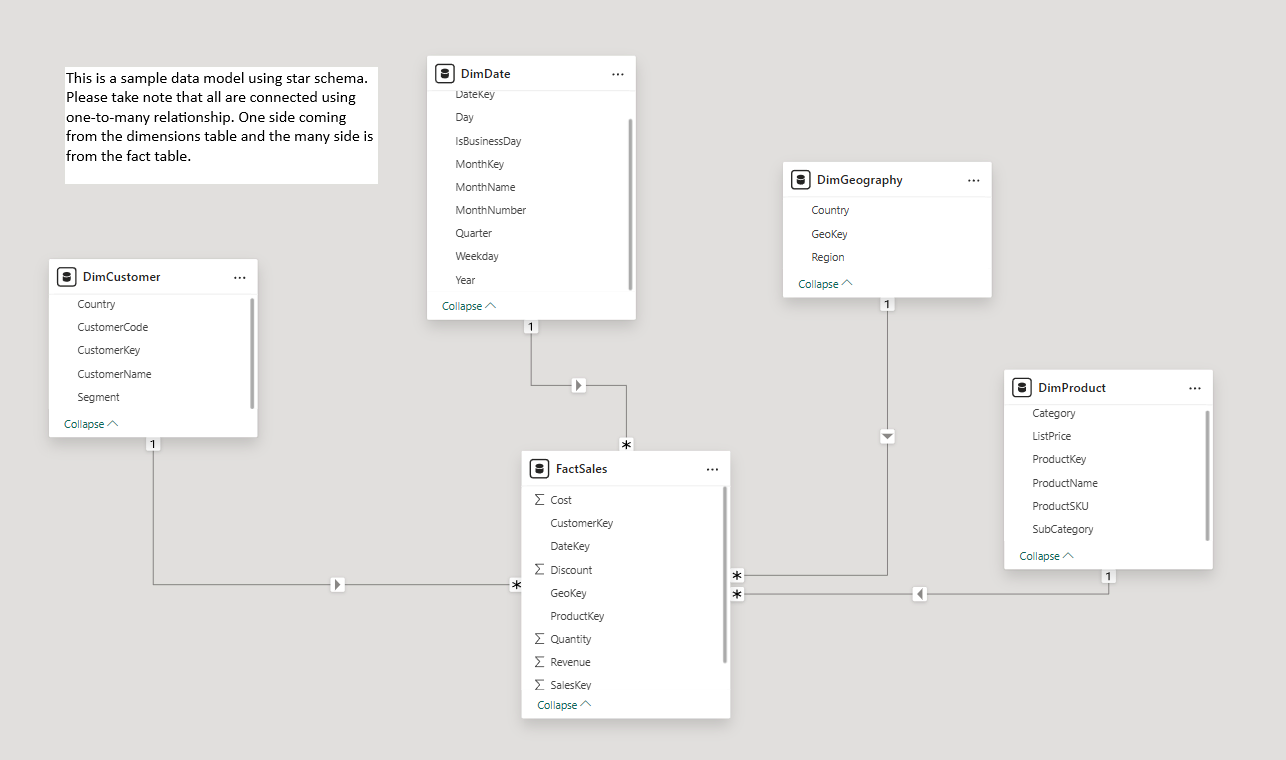1286x760 pixels.
Task: Collapse the DimProduct table
Action: (1046, 556)
